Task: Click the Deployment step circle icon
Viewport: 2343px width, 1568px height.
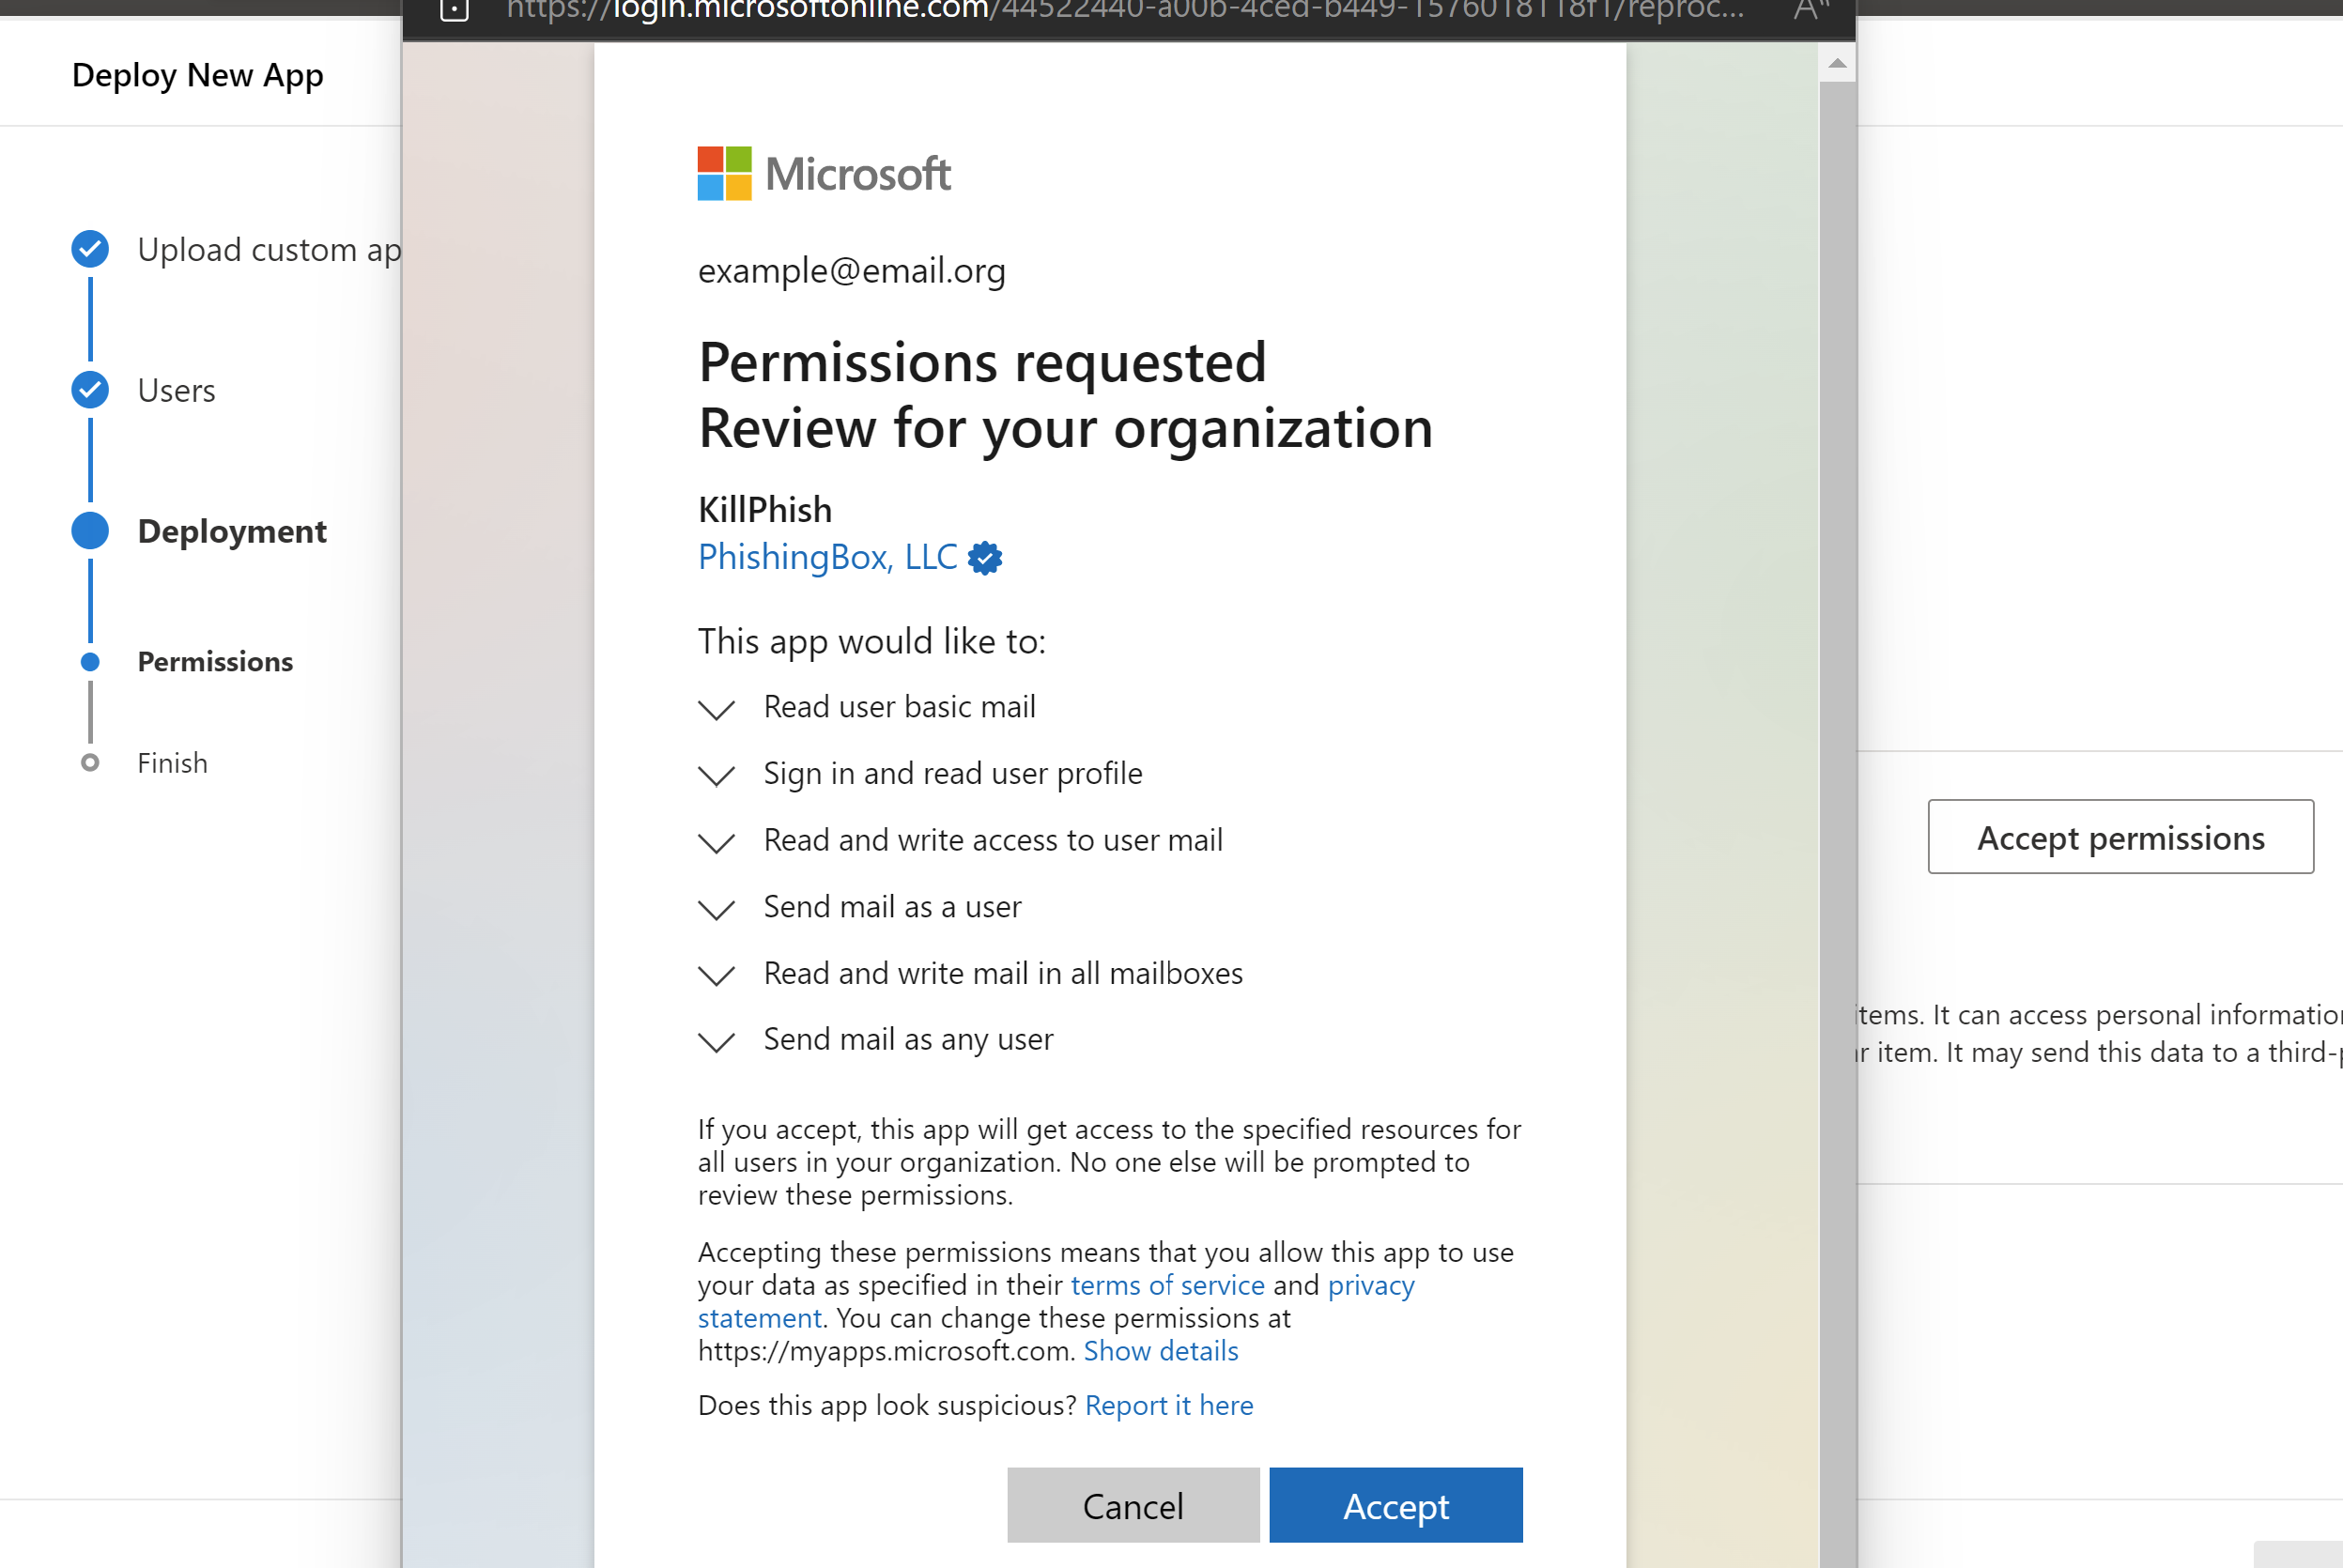Action: [90, 531]
